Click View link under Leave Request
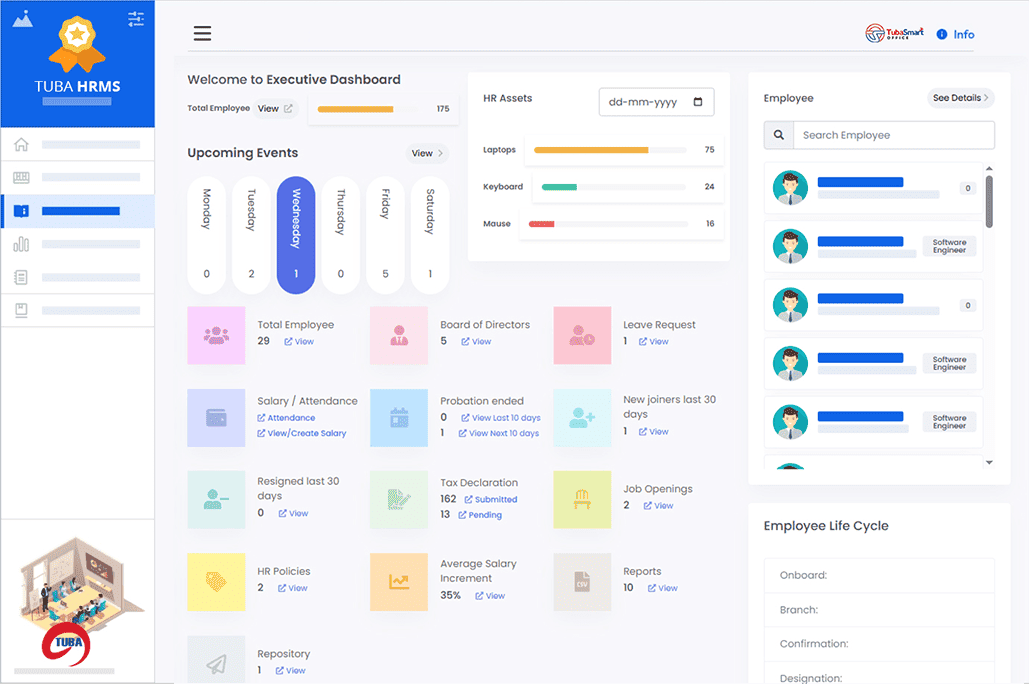Image resolution: width=1029 pixels, height=684 pixels. [653, 341]
